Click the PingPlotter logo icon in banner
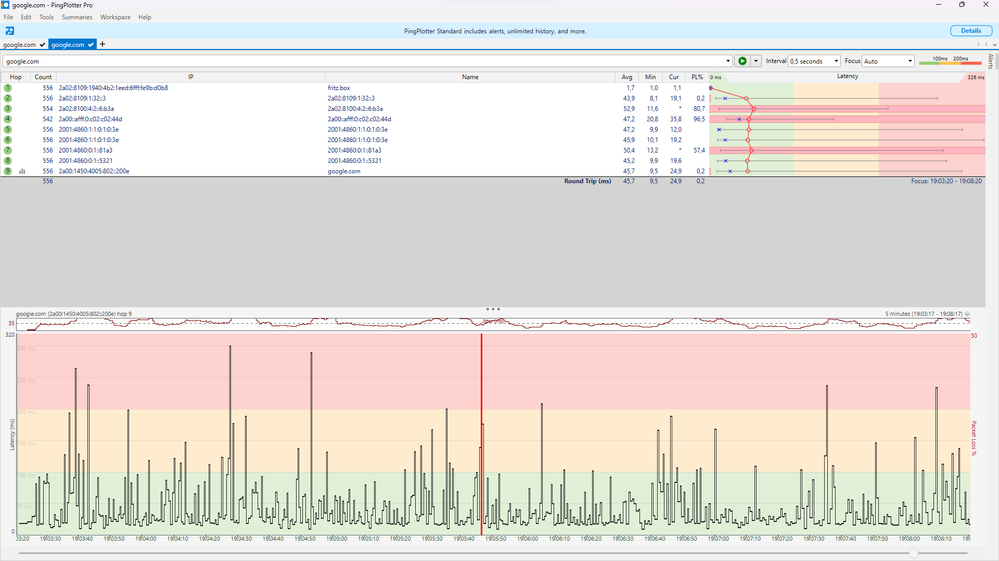 (8, 31)
